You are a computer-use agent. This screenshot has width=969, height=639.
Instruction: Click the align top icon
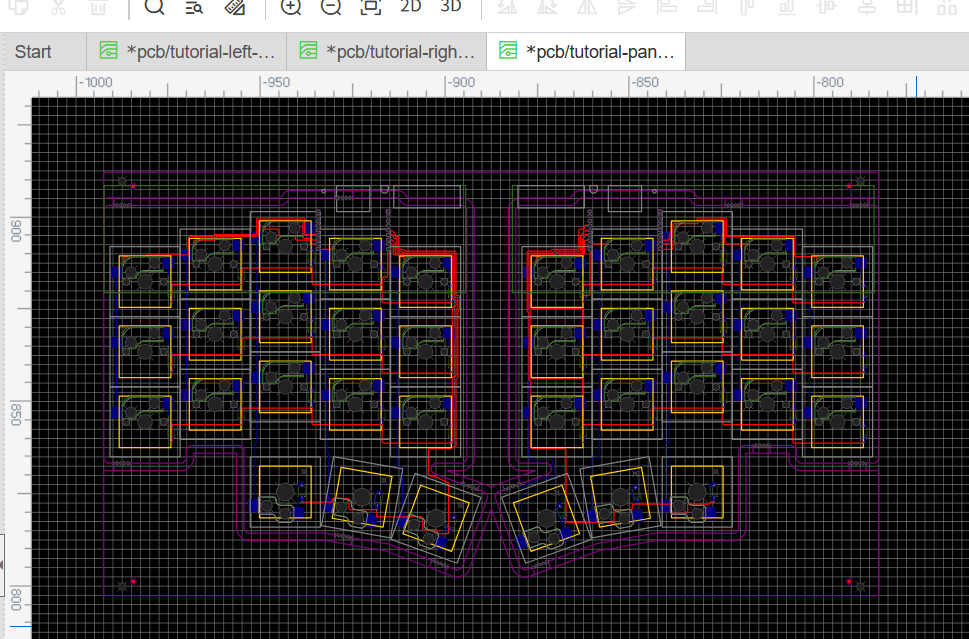tap(747, 7)
